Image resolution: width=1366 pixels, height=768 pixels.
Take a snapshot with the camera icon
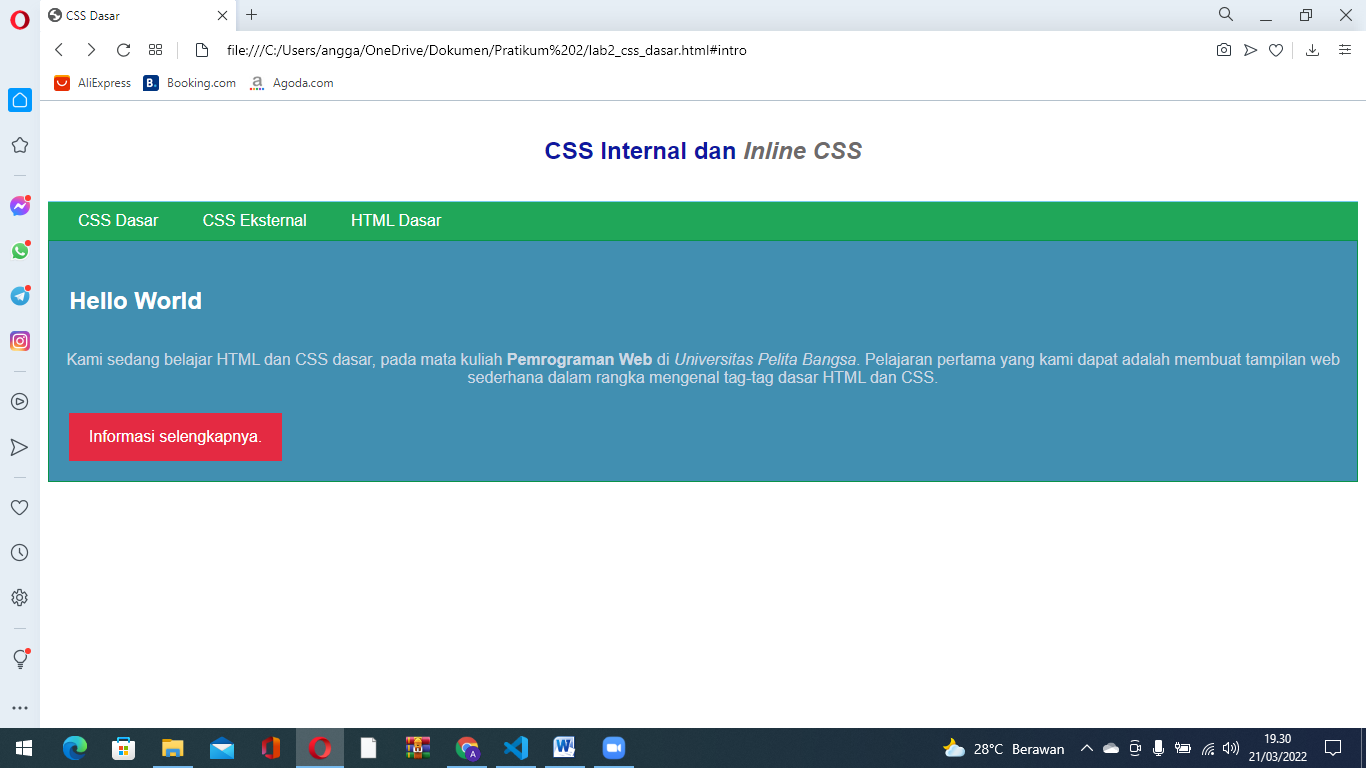(x=1224, y=49)
